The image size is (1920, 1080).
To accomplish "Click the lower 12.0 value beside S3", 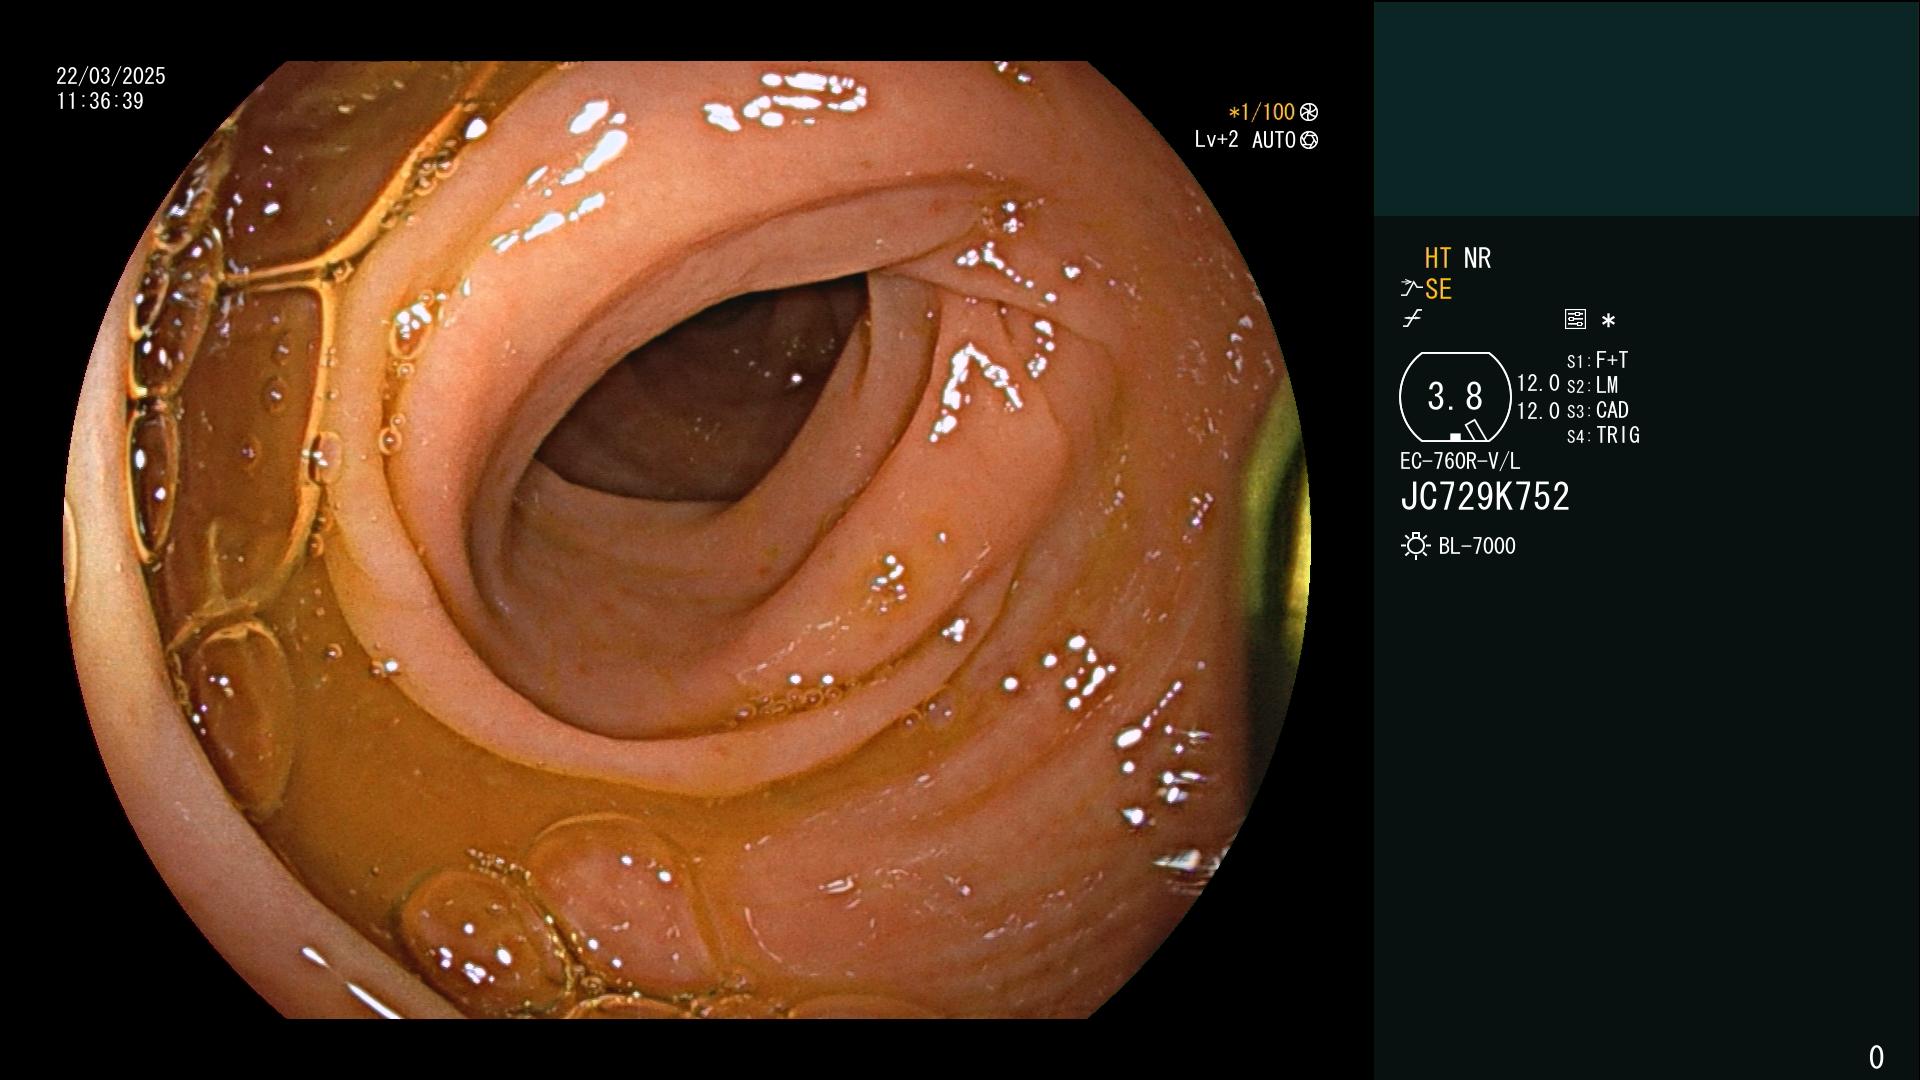I will click(x=1538, y=411).
